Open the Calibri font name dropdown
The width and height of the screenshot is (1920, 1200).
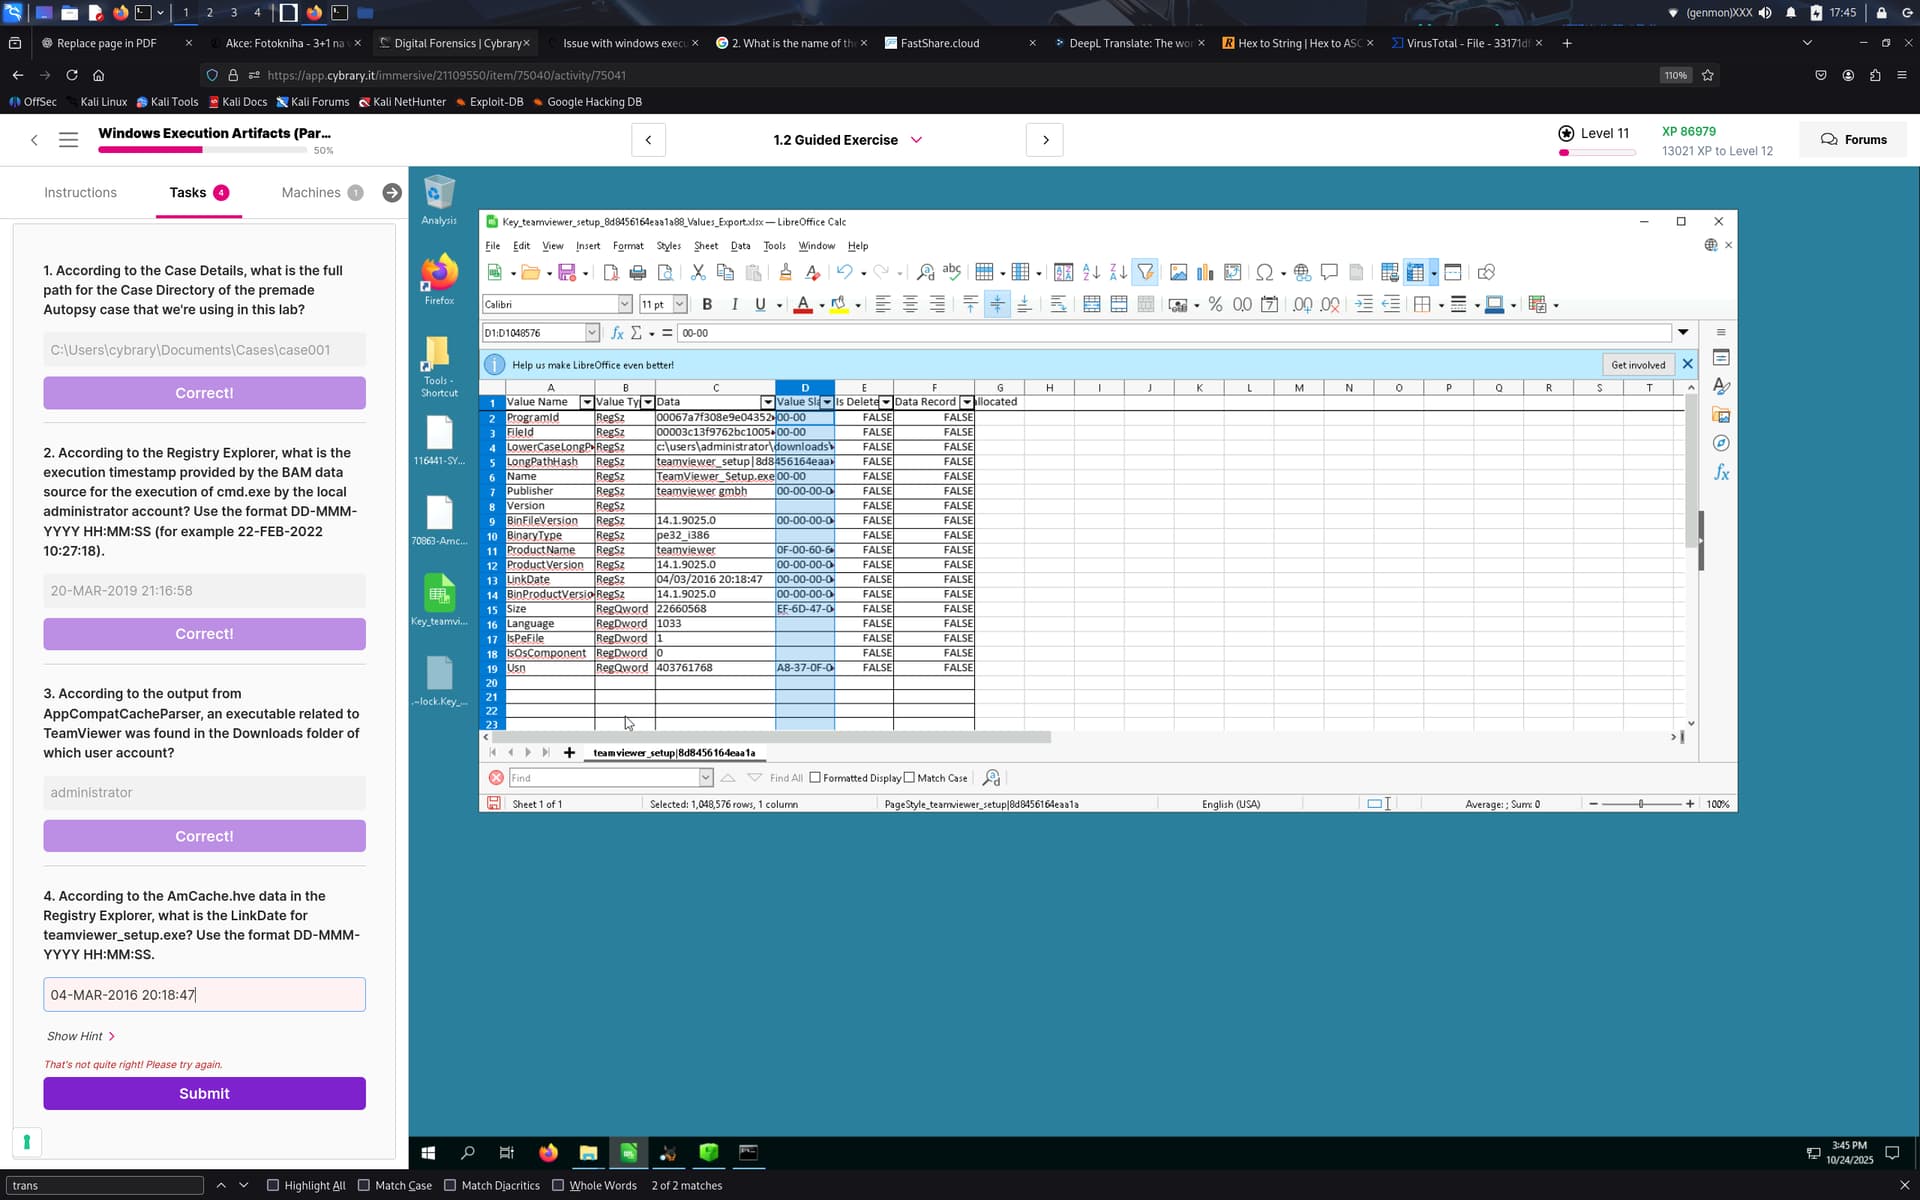625,304
